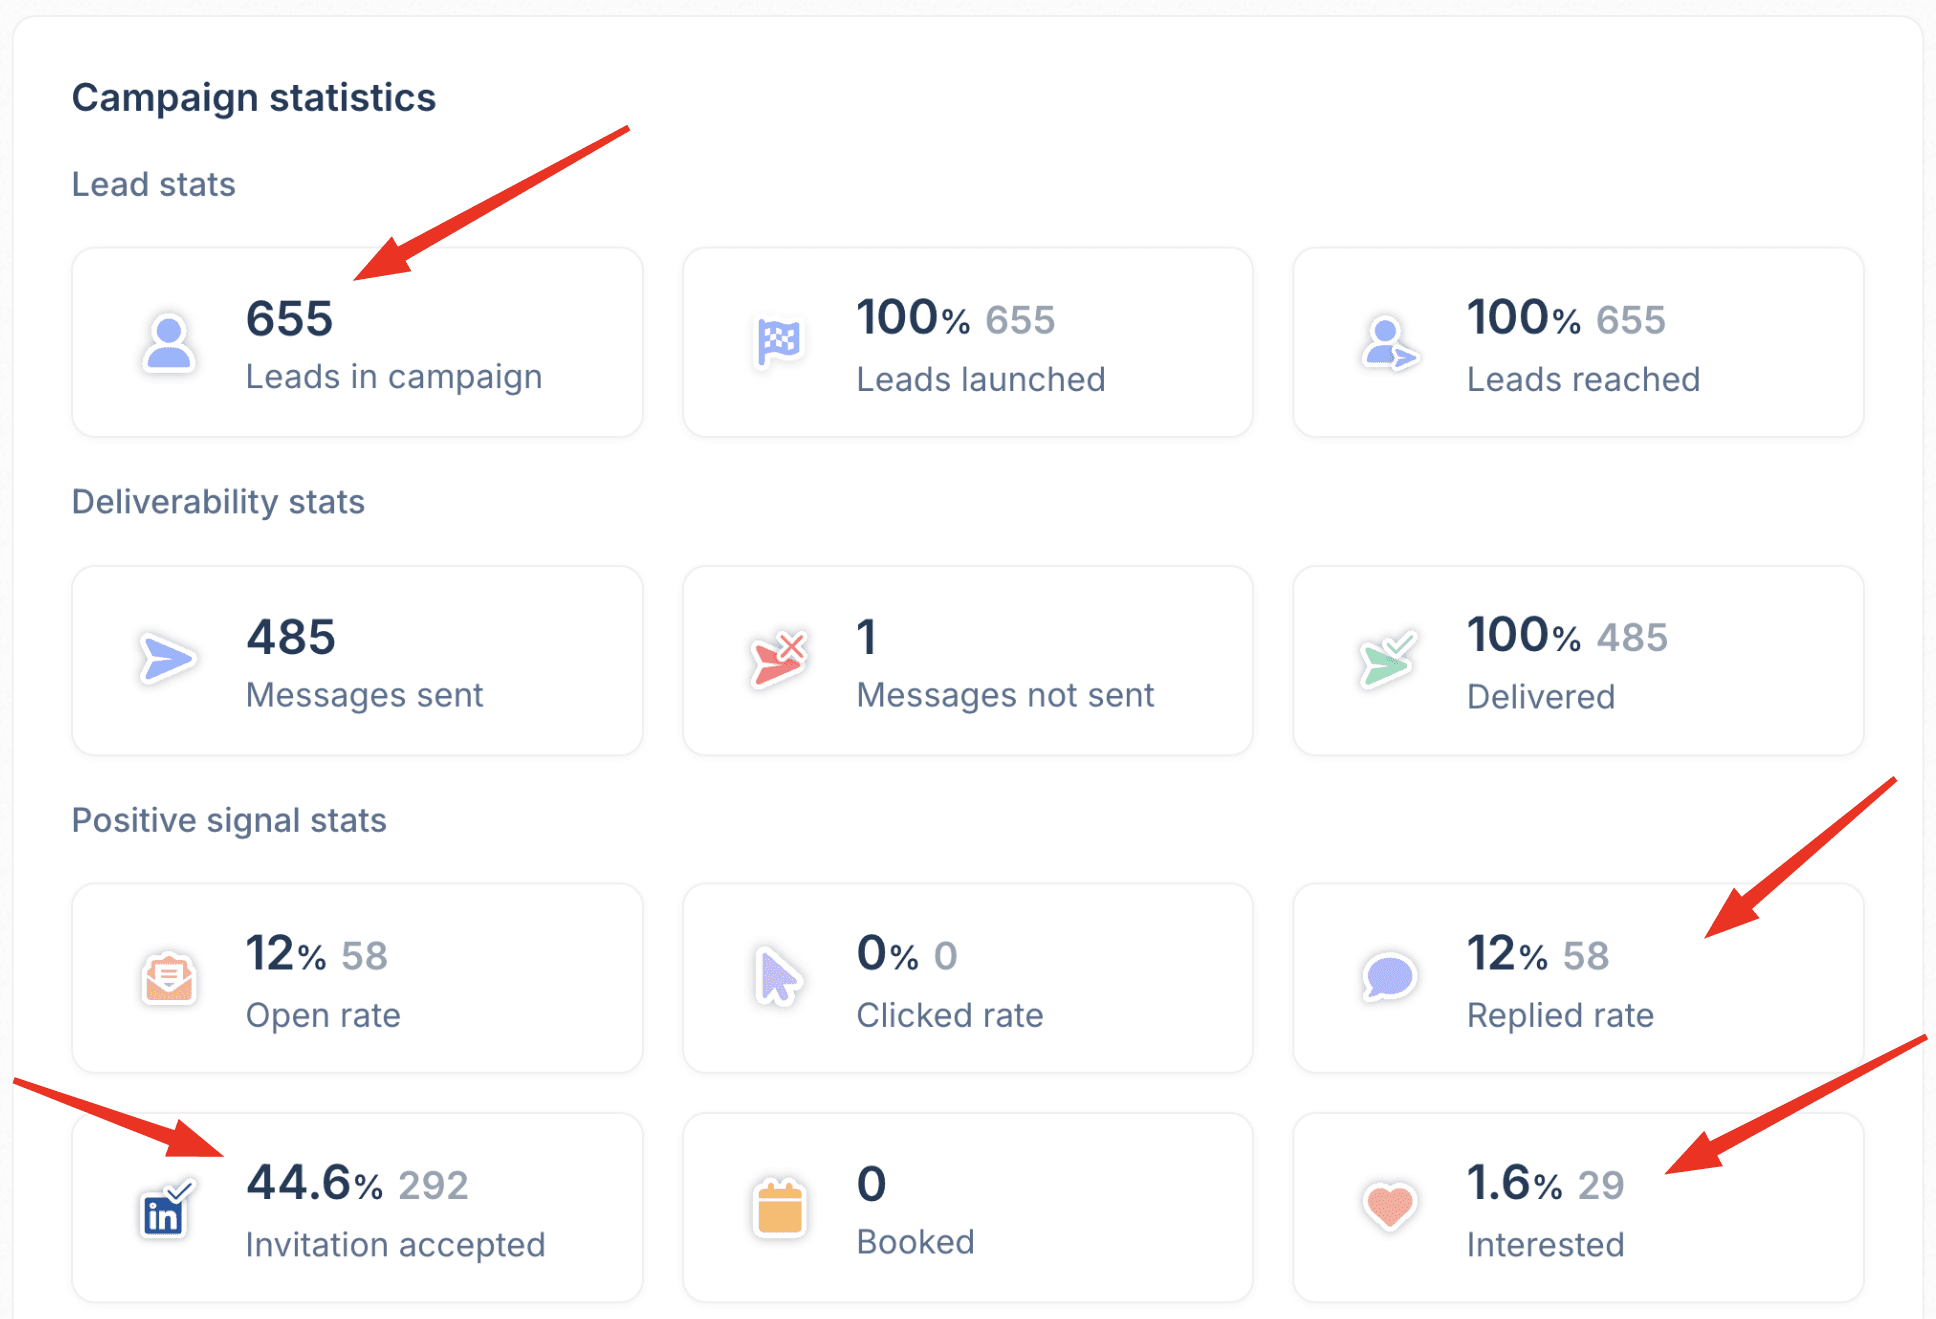This screenshot has height=1319, width=1936.
Task: Click the speech bubble Replied rate icon
Action: (x=1388, y=977)
